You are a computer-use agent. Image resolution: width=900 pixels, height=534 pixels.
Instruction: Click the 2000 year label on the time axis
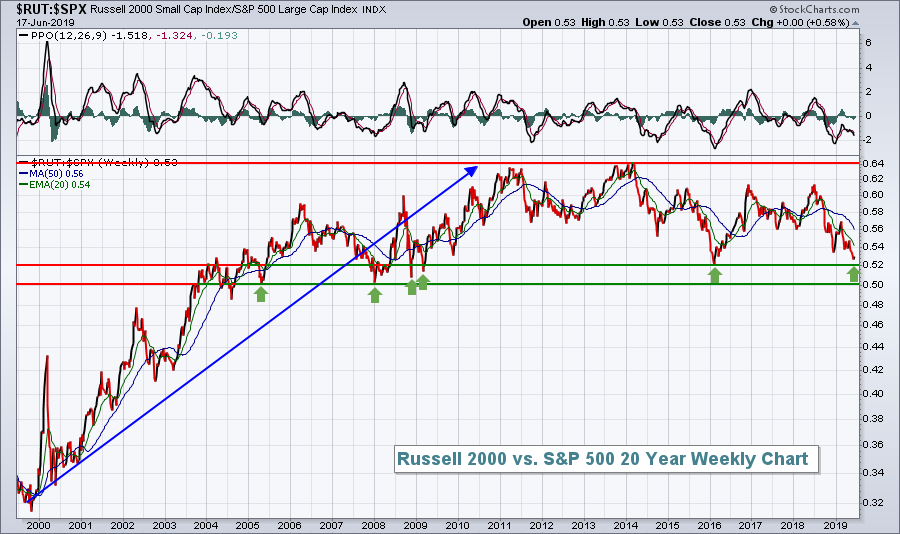tap(39, 525)
